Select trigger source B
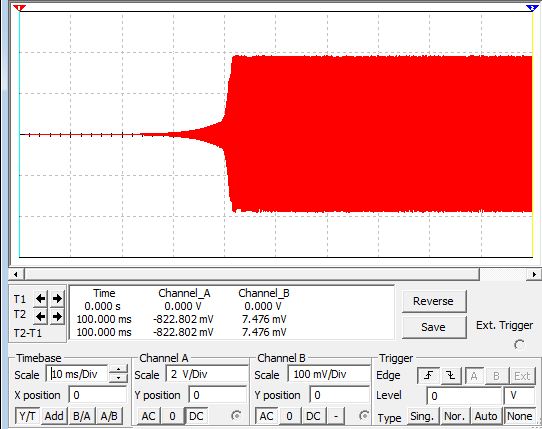Image resolution: width=542 pixels, height=429 pixels. 496,376
